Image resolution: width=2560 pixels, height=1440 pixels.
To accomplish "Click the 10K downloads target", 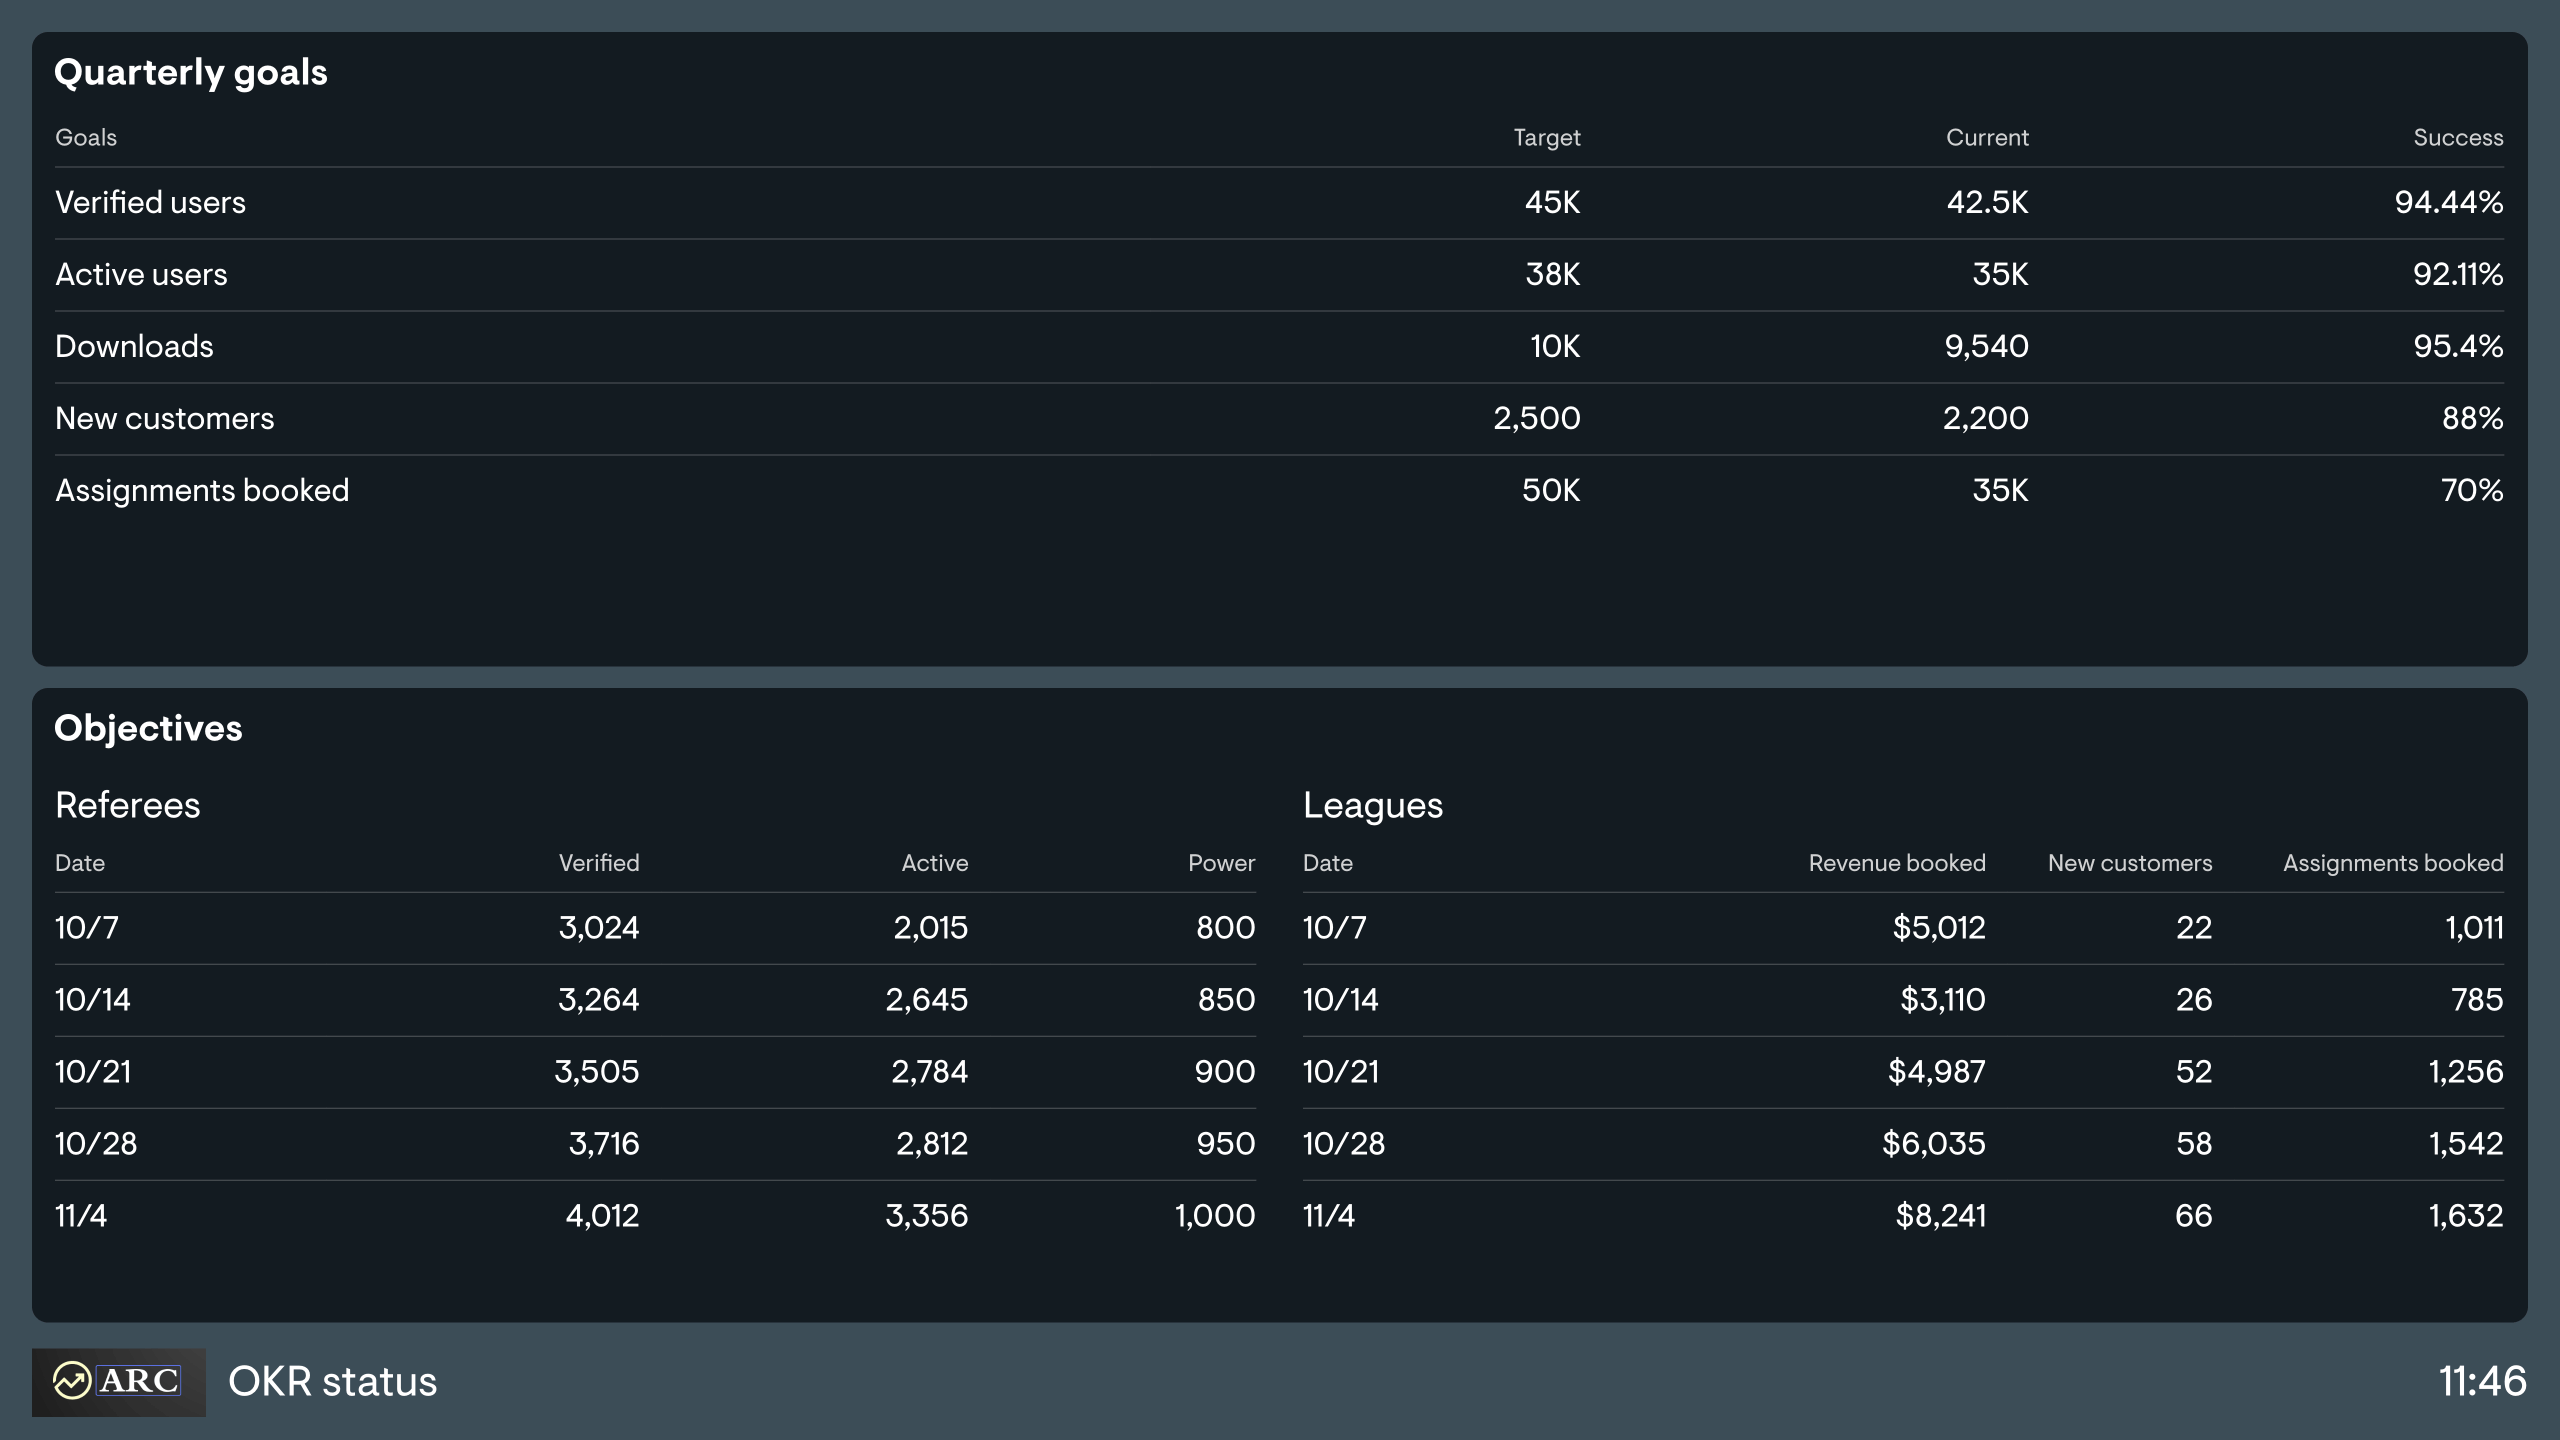I will pyautogui.click(x=1555, y=346).
